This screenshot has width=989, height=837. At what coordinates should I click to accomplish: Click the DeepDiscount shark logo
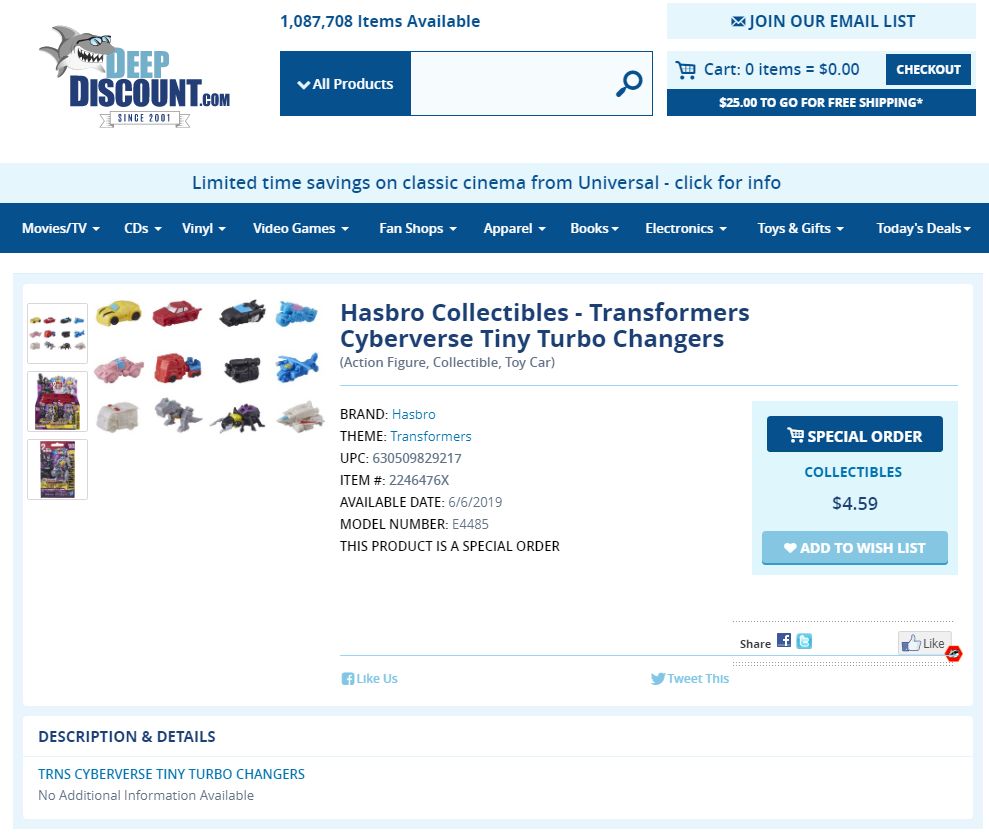[134, 76]
